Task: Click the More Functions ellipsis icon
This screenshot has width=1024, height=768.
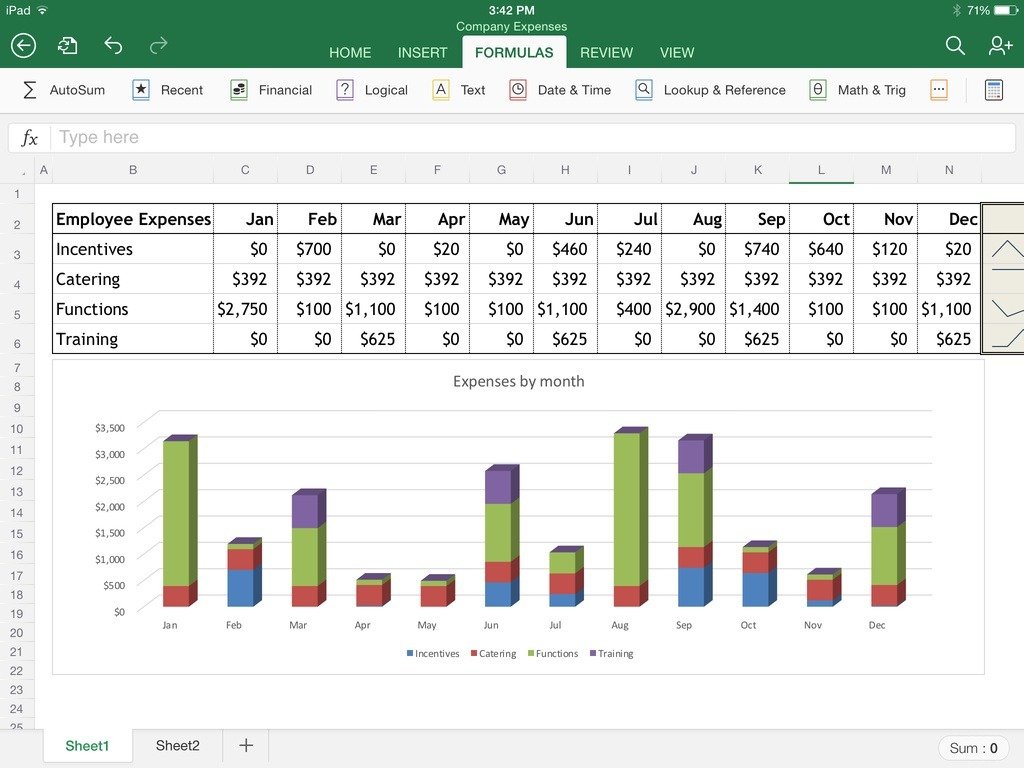Action: [x=938, y=89]
